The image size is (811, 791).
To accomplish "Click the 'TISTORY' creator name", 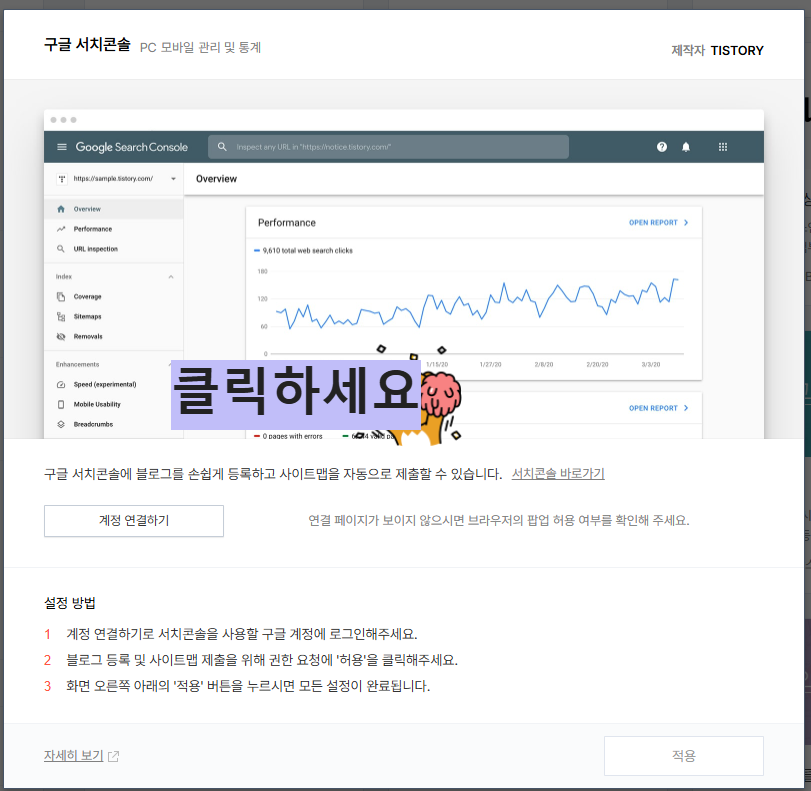I will 737,50.
